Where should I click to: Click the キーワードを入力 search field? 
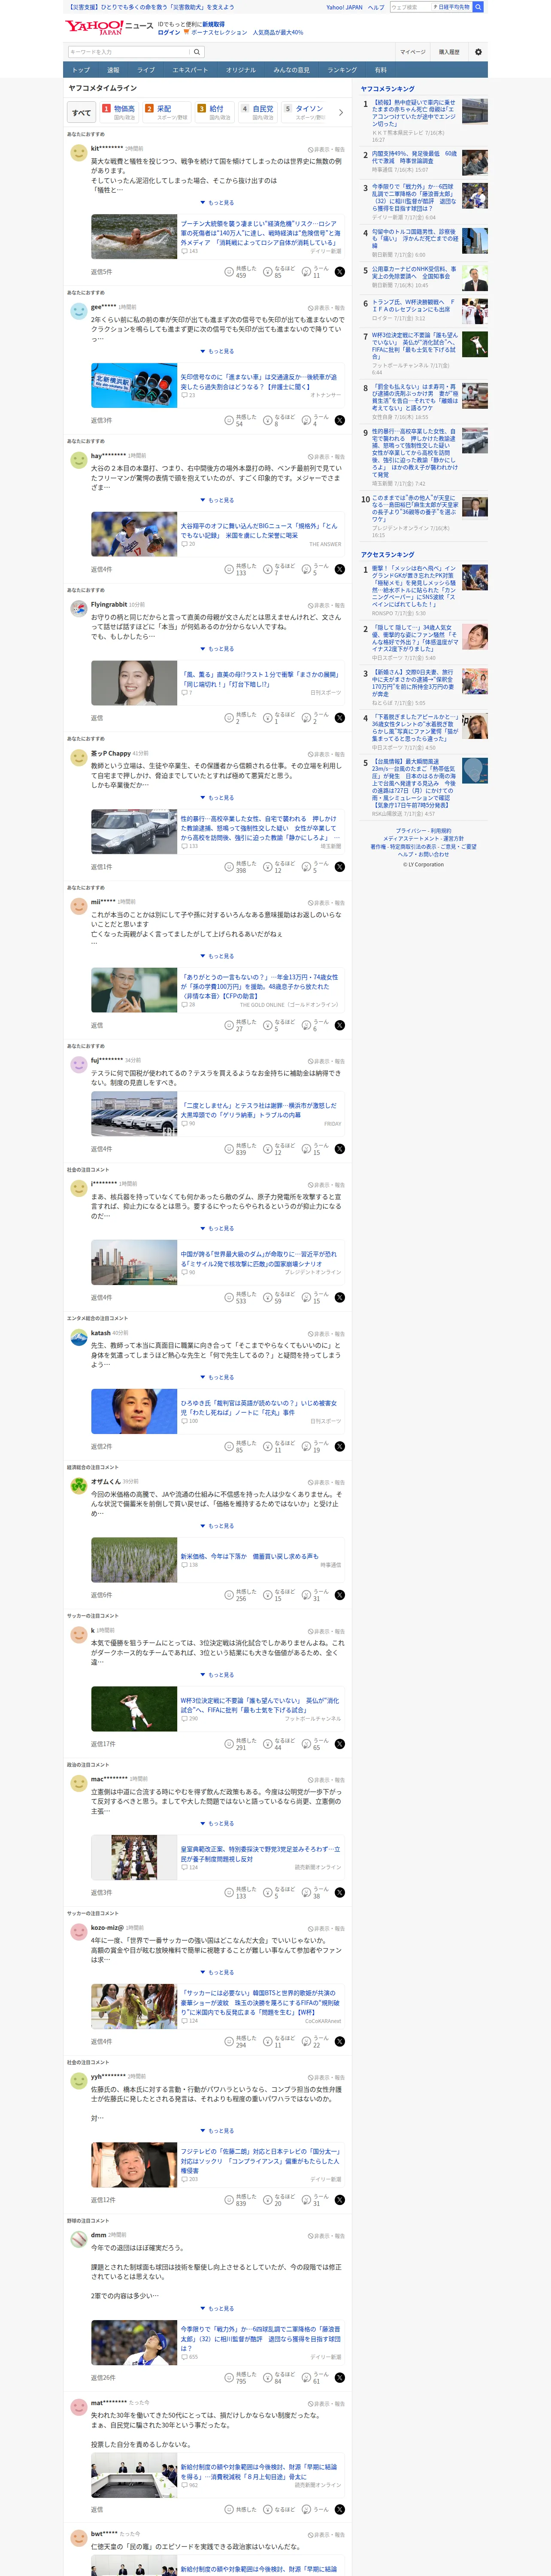pos(129,52)
